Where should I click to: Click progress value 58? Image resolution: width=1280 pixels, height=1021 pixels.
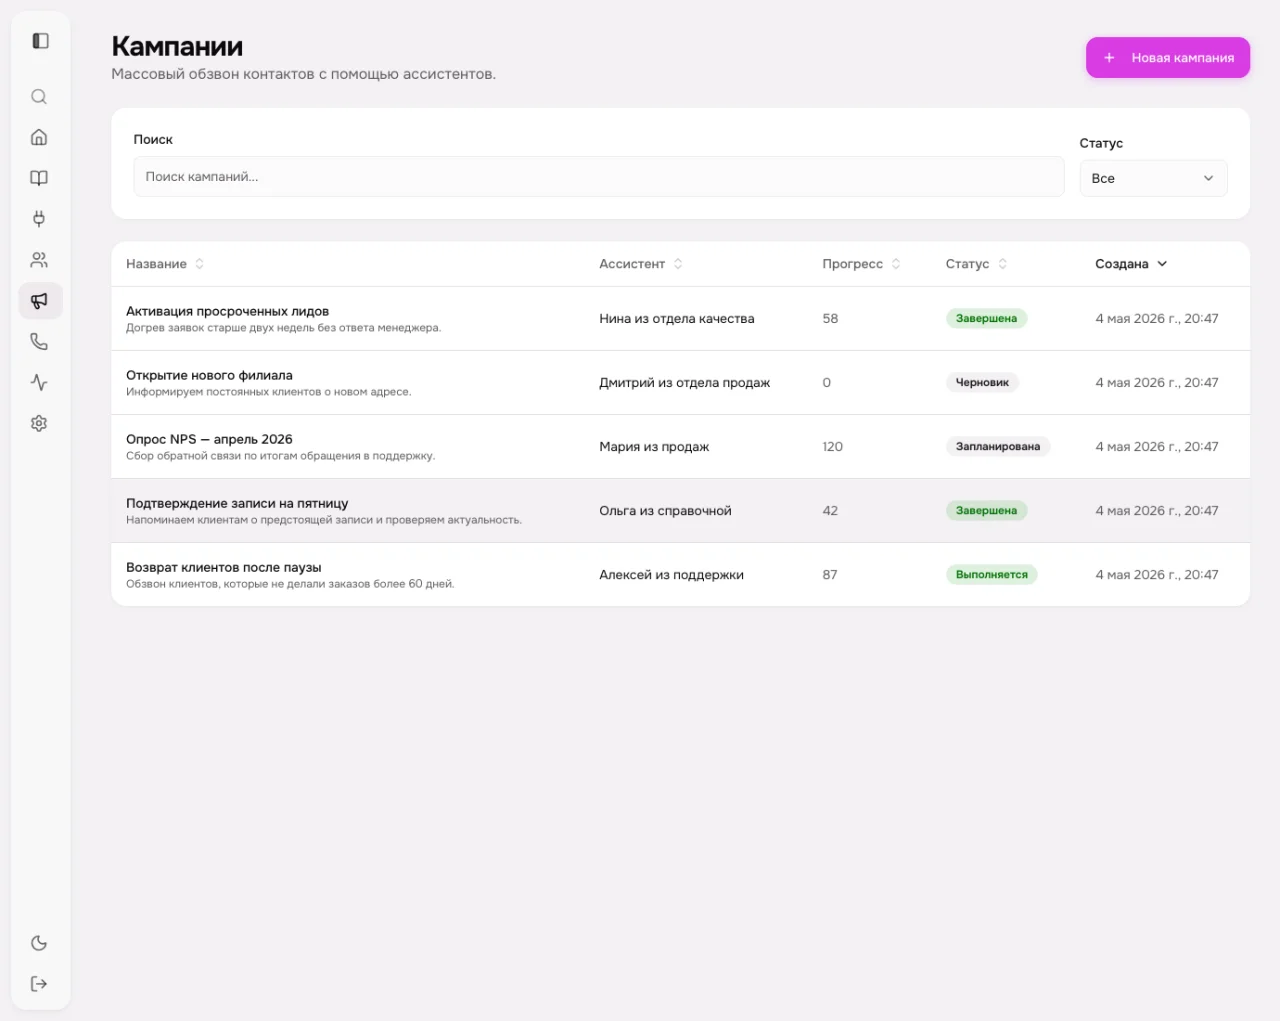click(830, 319)
